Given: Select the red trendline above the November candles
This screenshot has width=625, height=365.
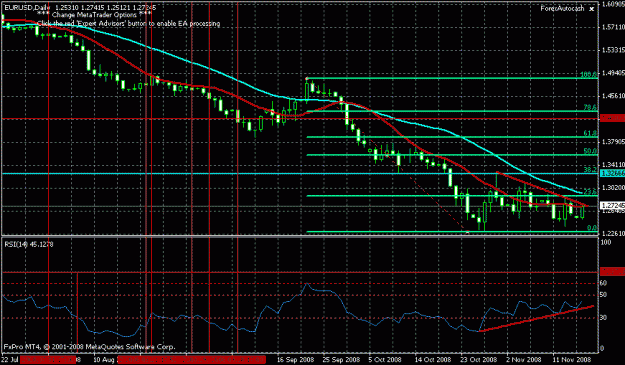Looking at the screenshot, I should click(x=542, y=189).
